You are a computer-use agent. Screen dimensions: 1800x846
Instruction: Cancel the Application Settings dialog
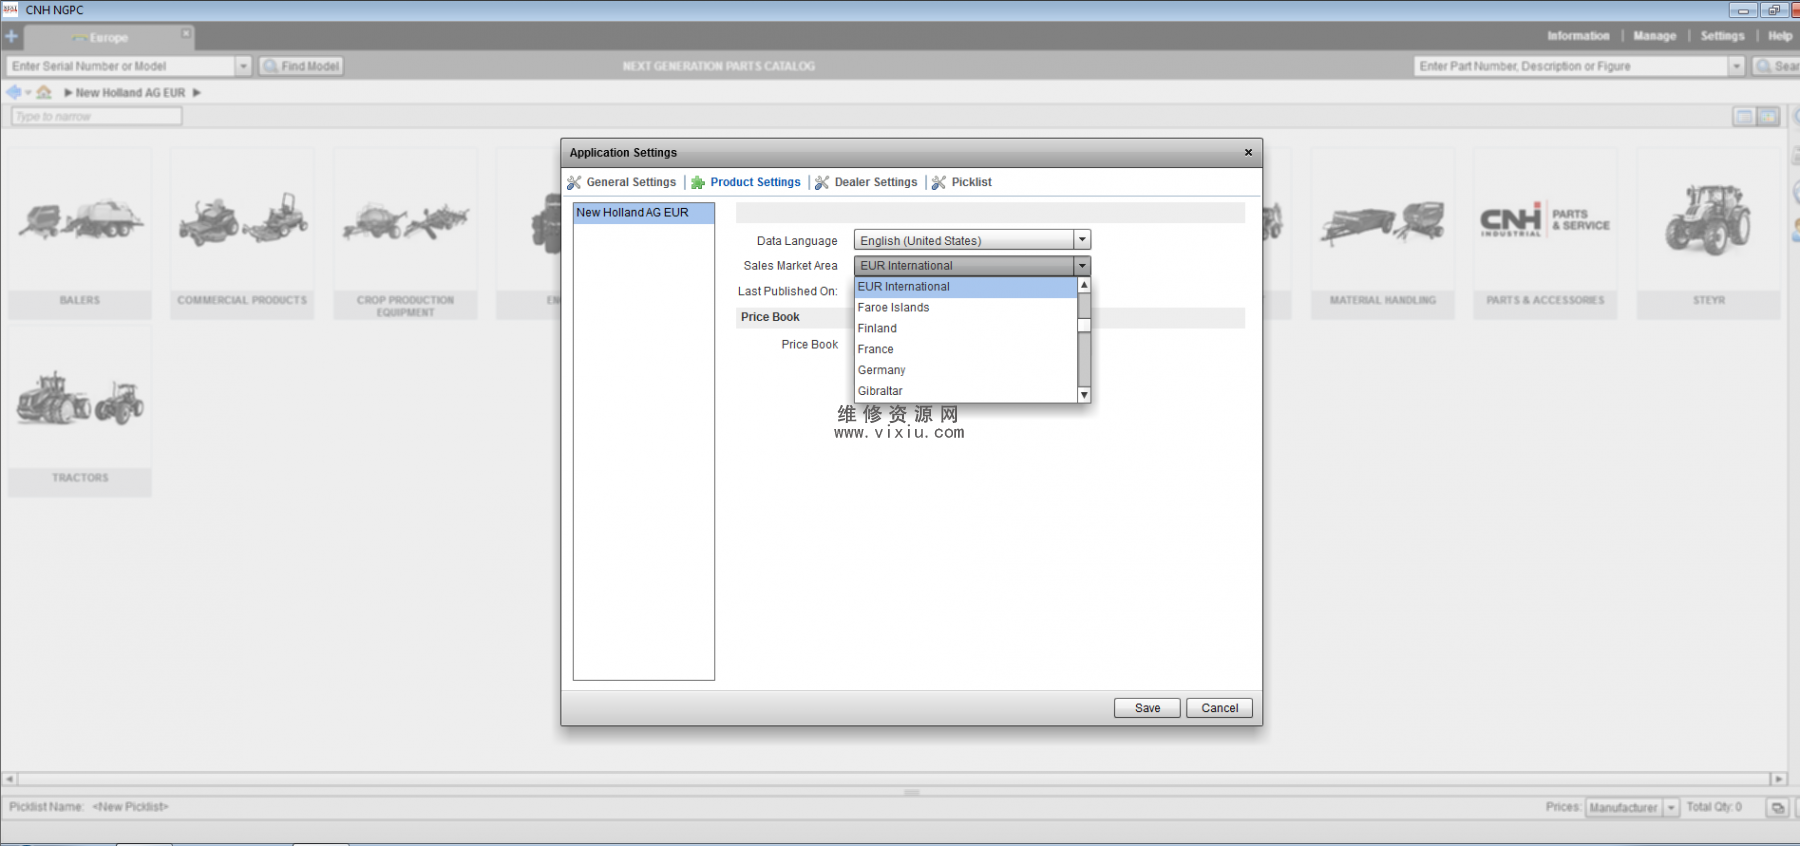[1219, 708]
